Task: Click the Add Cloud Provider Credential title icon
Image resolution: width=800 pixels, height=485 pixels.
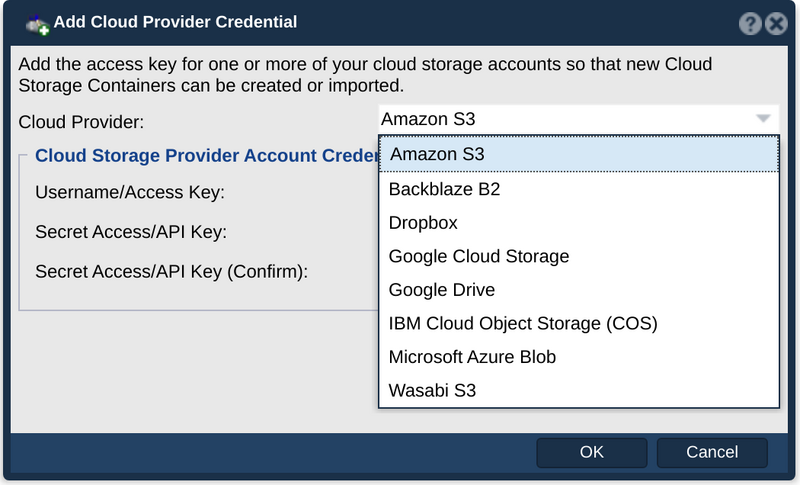Action: click(x=38, y=24)
